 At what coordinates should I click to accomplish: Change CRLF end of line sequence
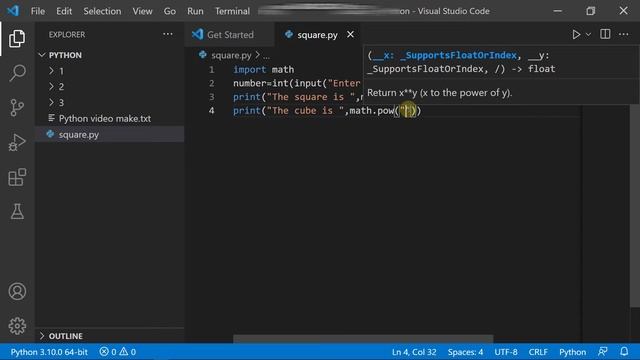click(538, 351)
